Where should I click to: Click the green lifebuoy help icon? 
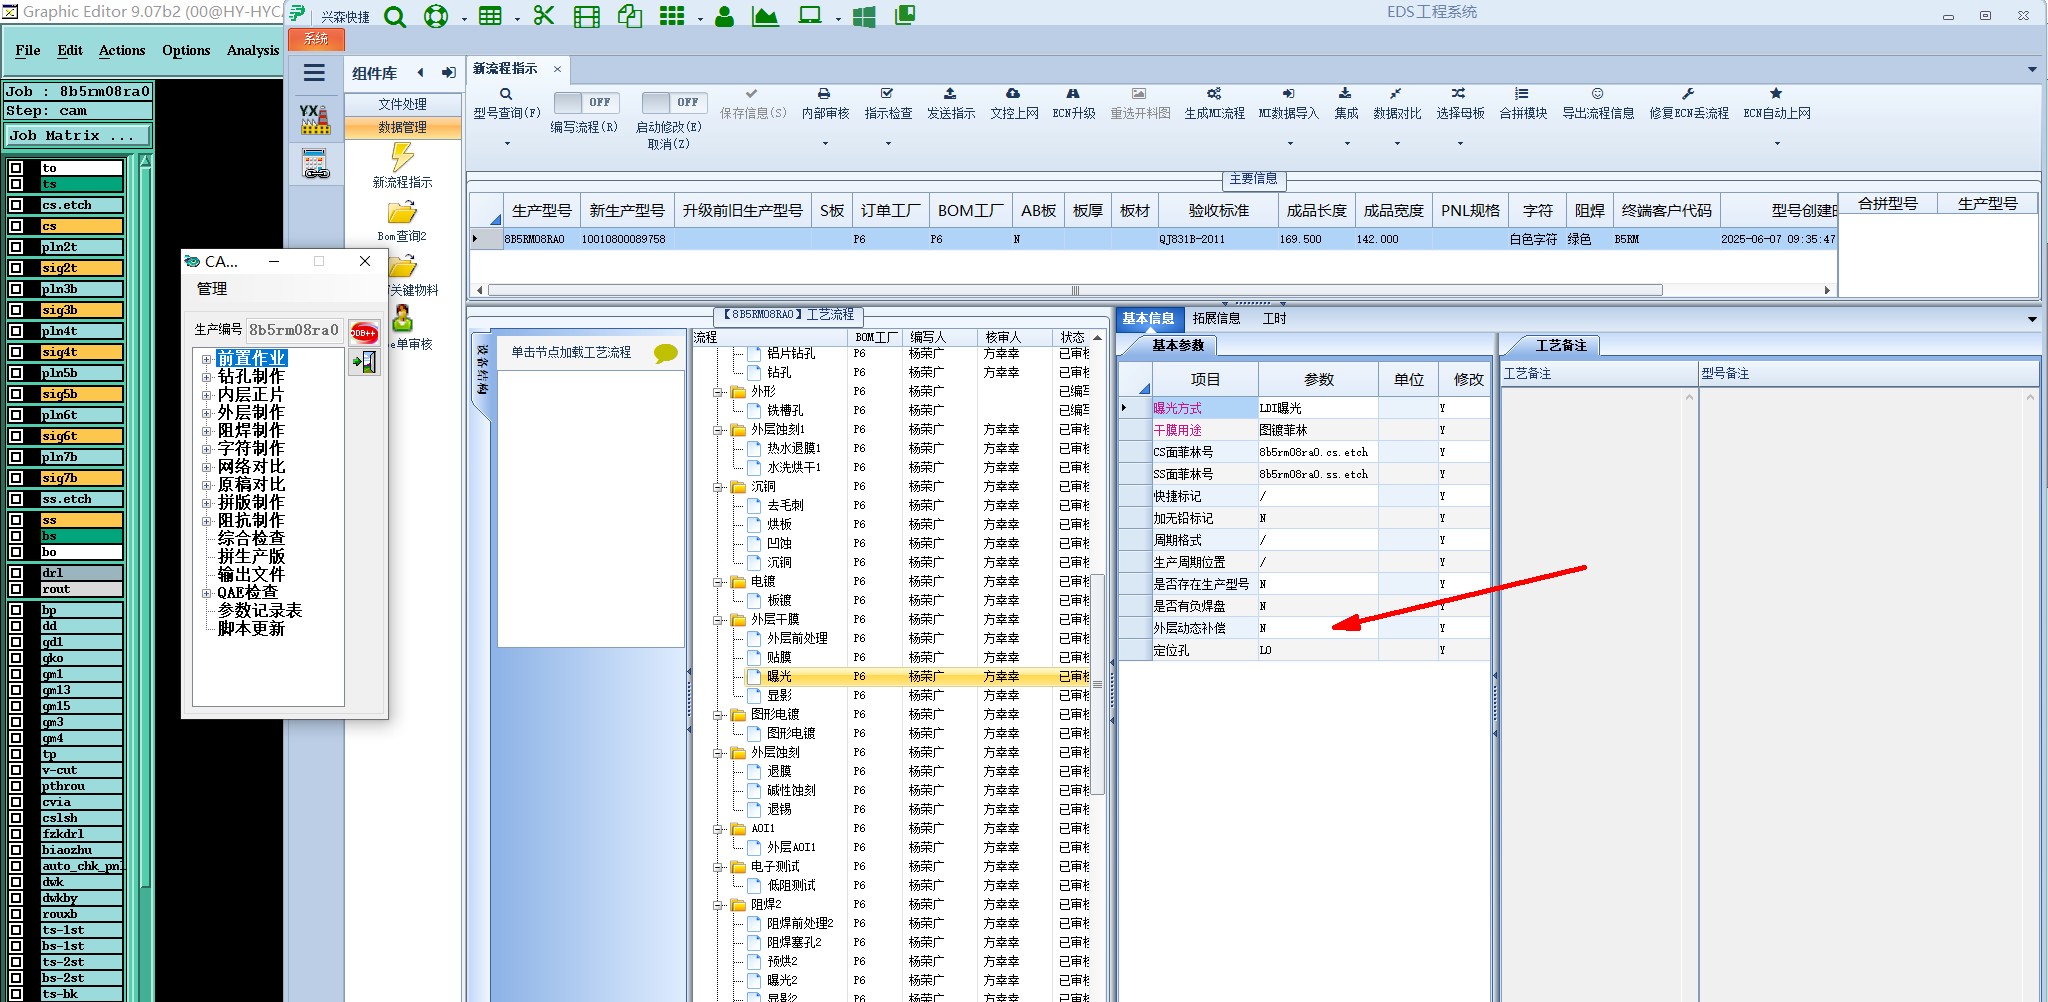tap(436, 16)
